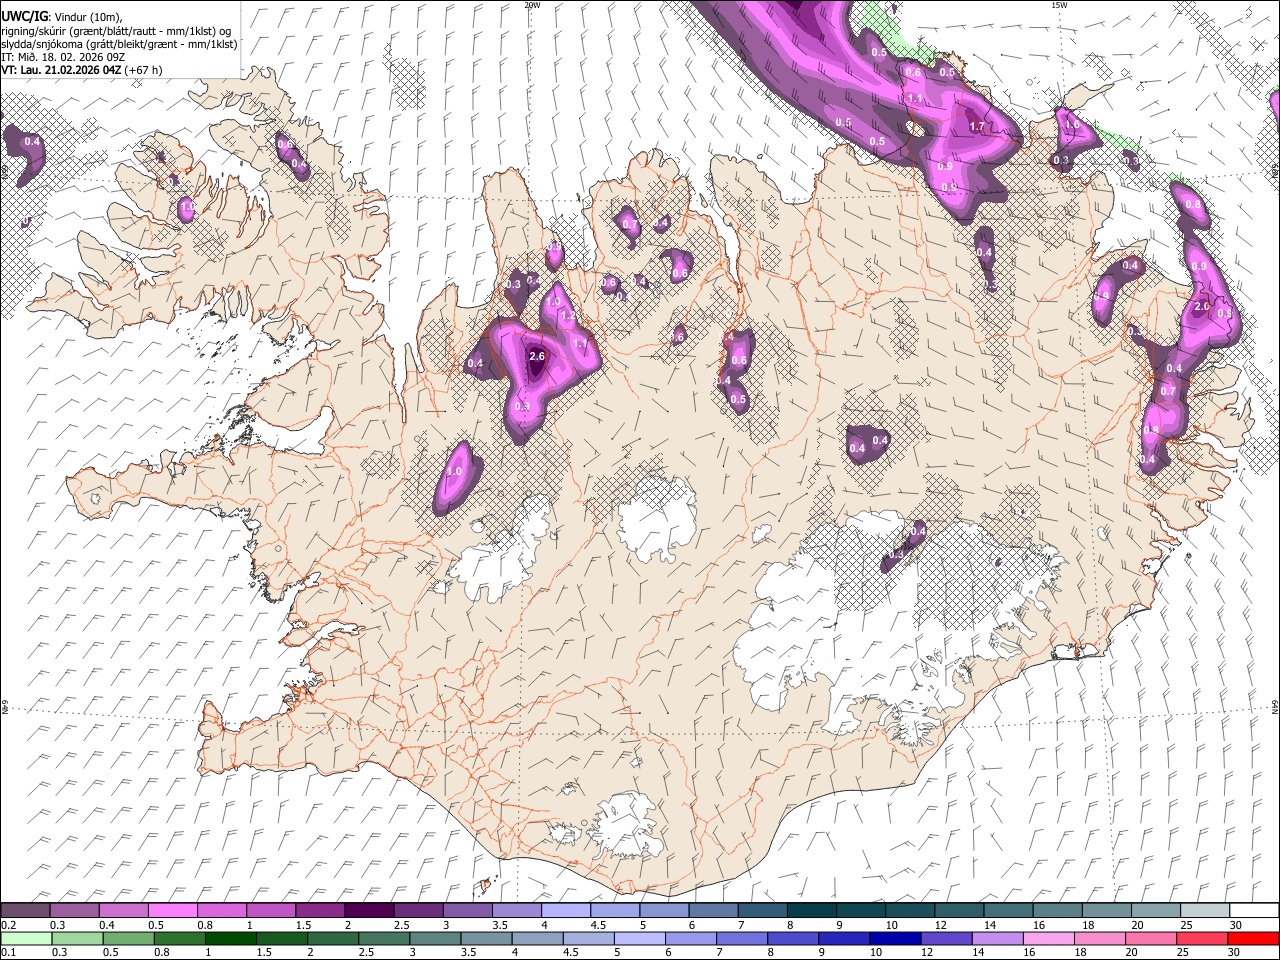Viewport: 1280px width, 960px height.
Task: Pick the 10 deep blue swatch in the lower legend
Action: point(895,938)
